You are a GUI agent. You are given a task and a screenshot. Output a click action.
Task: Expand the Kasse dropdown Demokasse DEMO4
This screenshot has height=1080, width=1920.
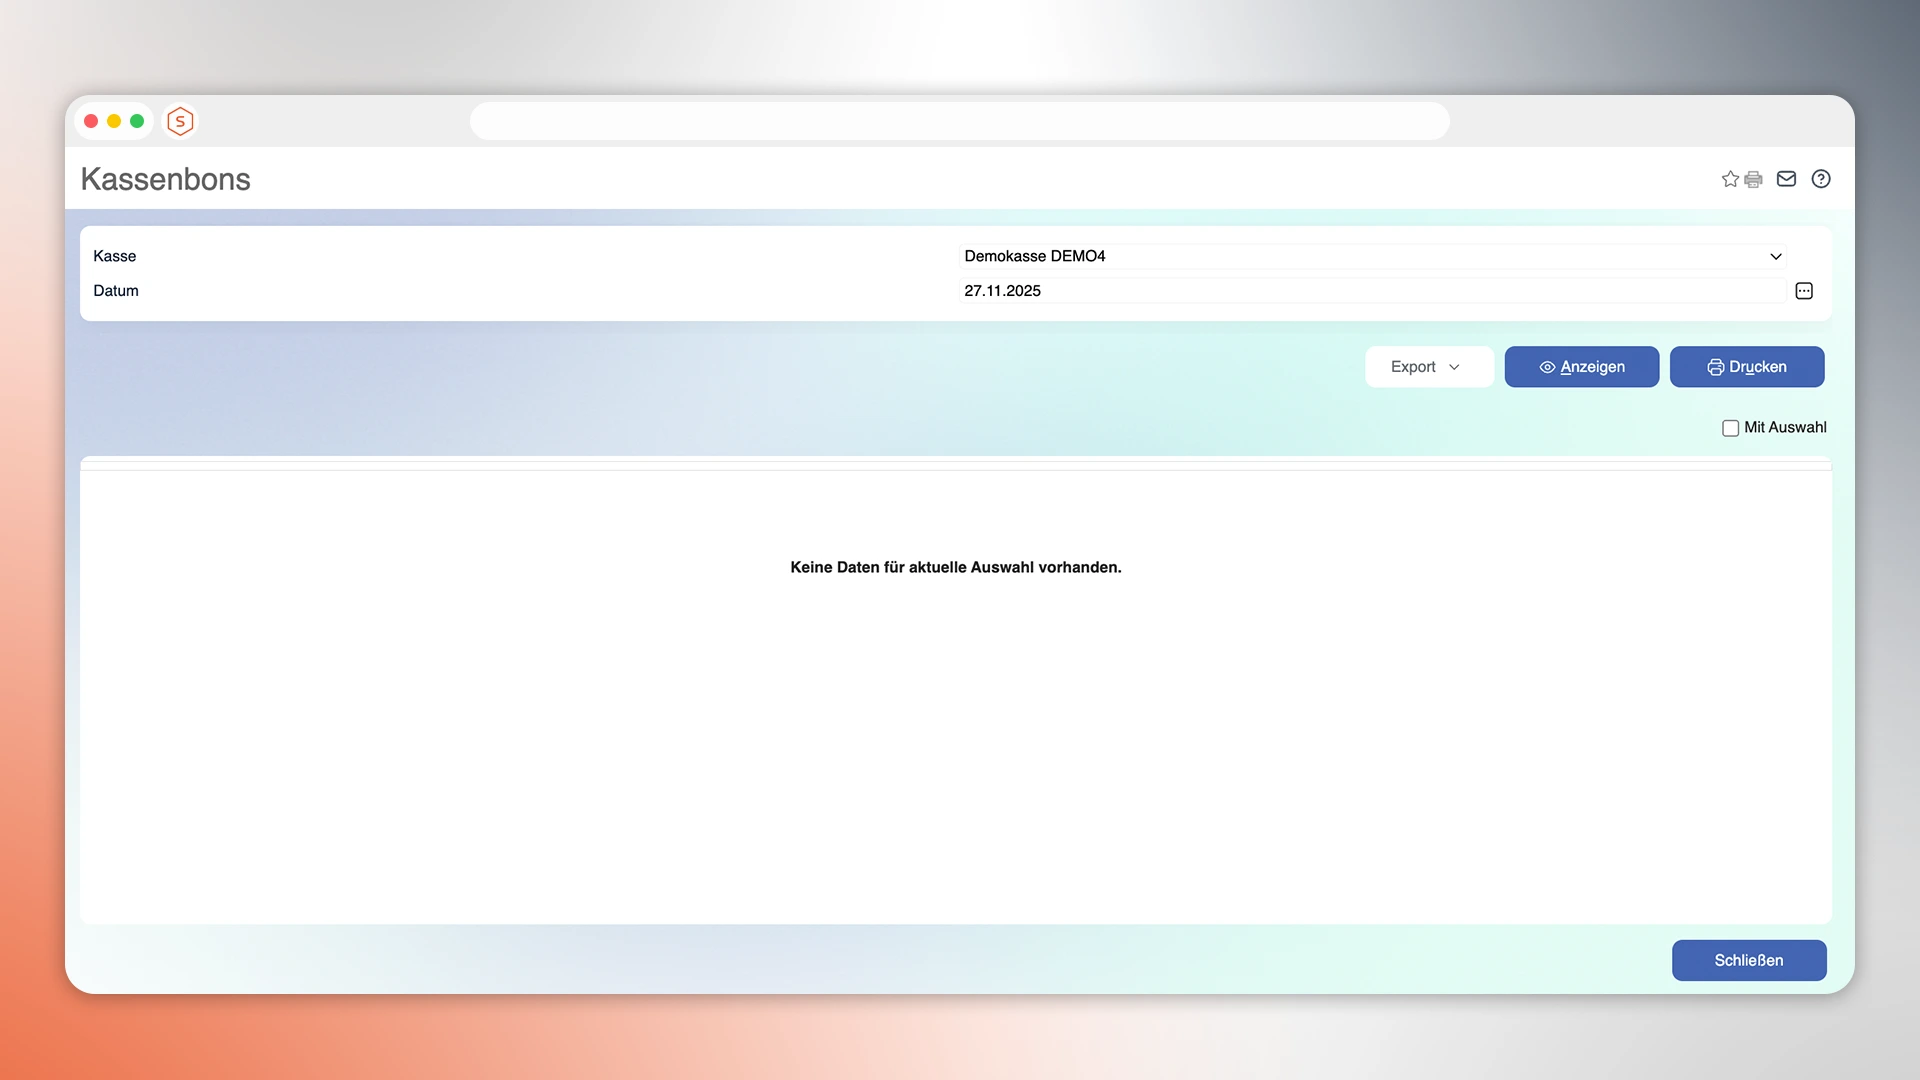click(1372, 256)
